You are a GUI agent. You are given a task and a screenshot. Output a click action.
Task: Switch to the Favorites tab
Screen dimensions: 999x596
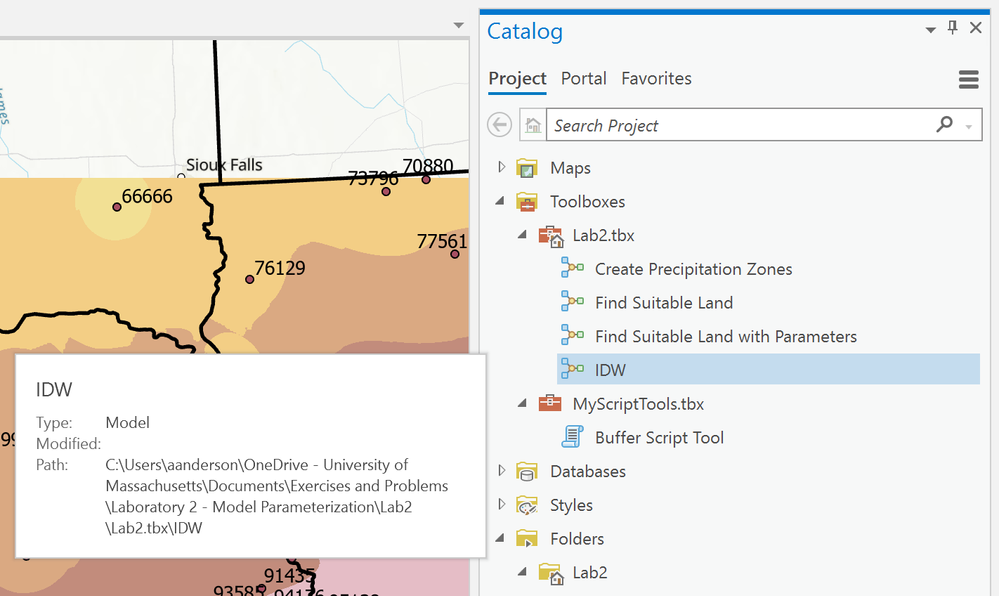(x=656, y=78)
